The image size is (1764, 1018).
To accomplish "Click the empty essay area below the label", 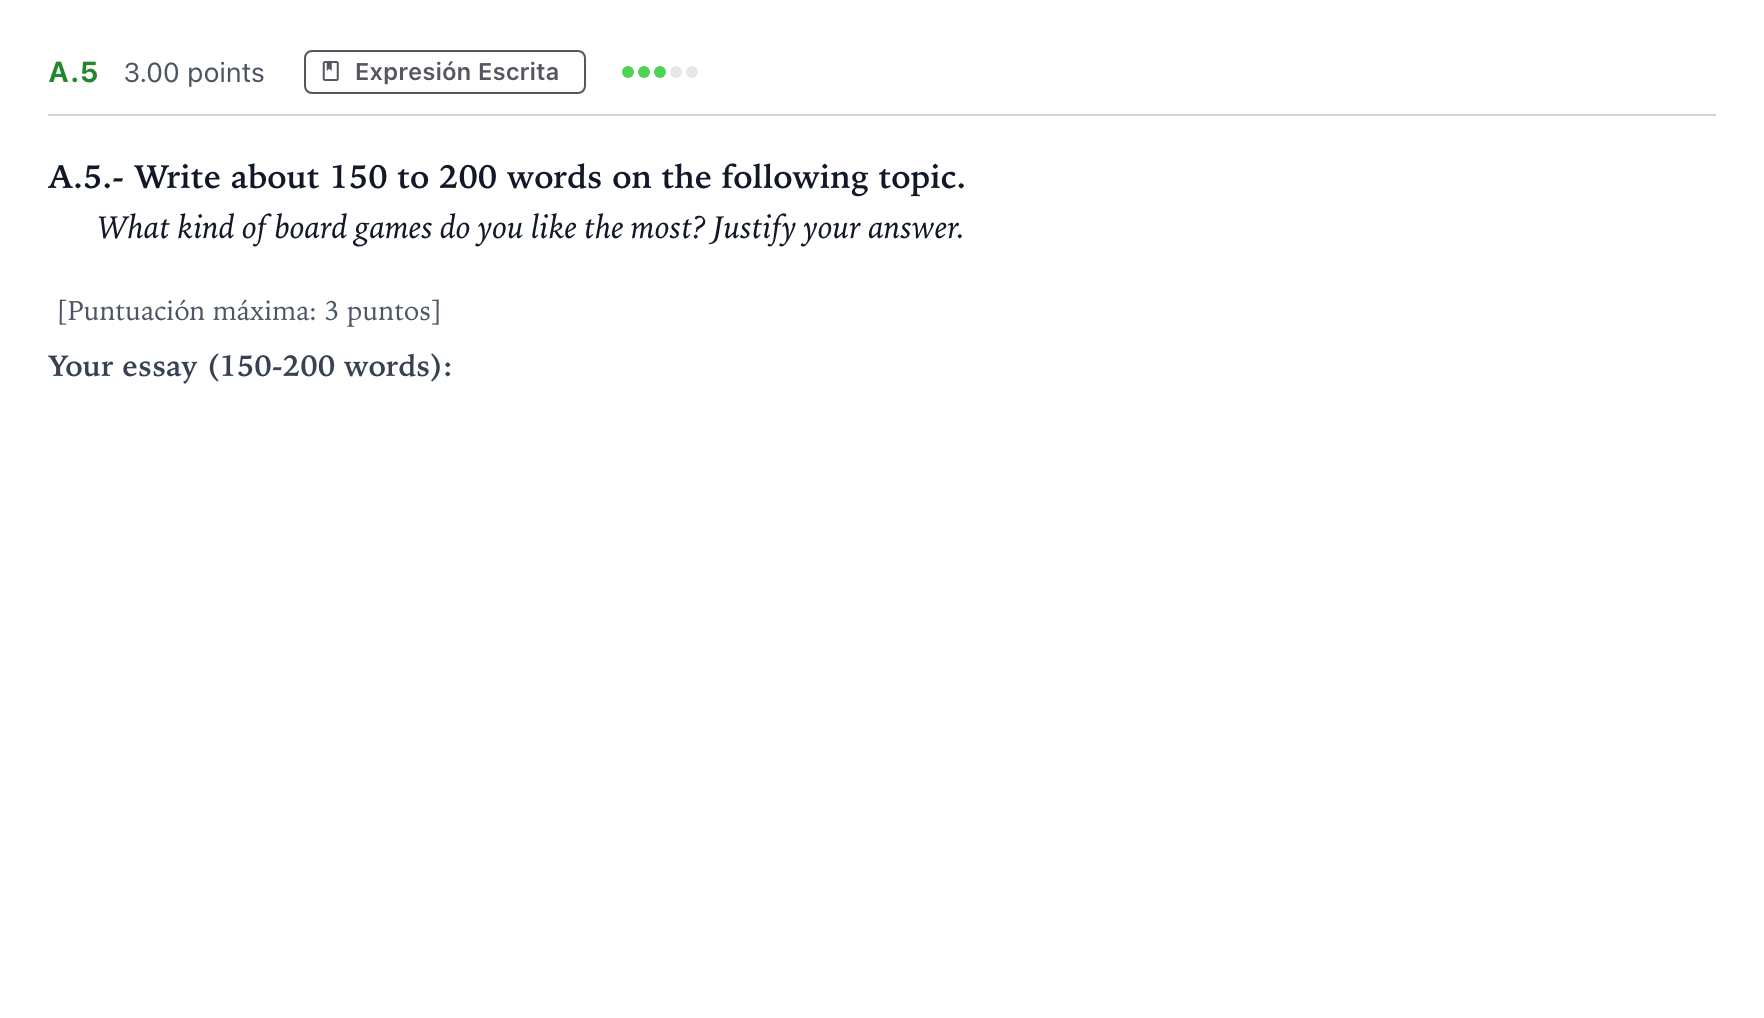I will 882,650.
